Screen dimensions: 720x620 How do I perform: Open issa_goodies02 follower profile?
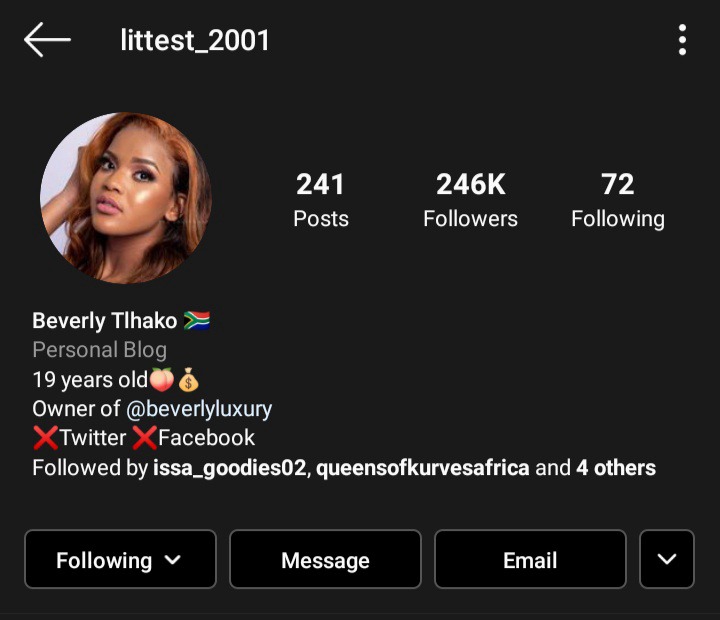pyautogui.click(x=230, y=468)
